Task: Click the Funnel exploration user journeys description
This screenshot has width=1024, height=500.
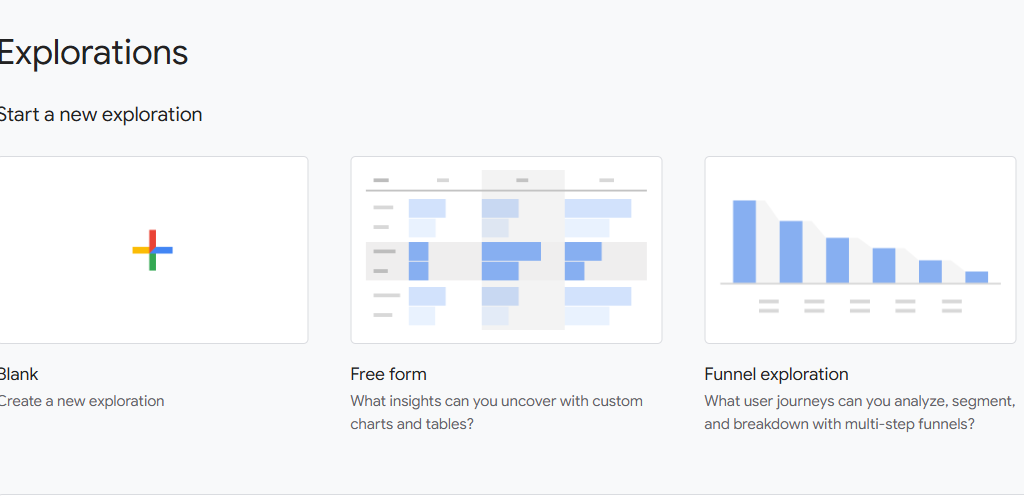Action: pos(859,412)
